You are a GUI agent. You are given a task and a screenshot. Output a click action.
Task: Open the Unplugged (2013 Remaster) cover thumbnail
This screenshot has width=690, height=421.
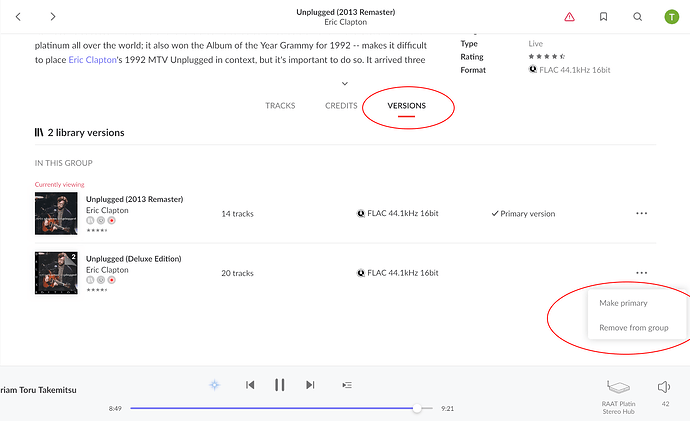(x=56, y=213)
